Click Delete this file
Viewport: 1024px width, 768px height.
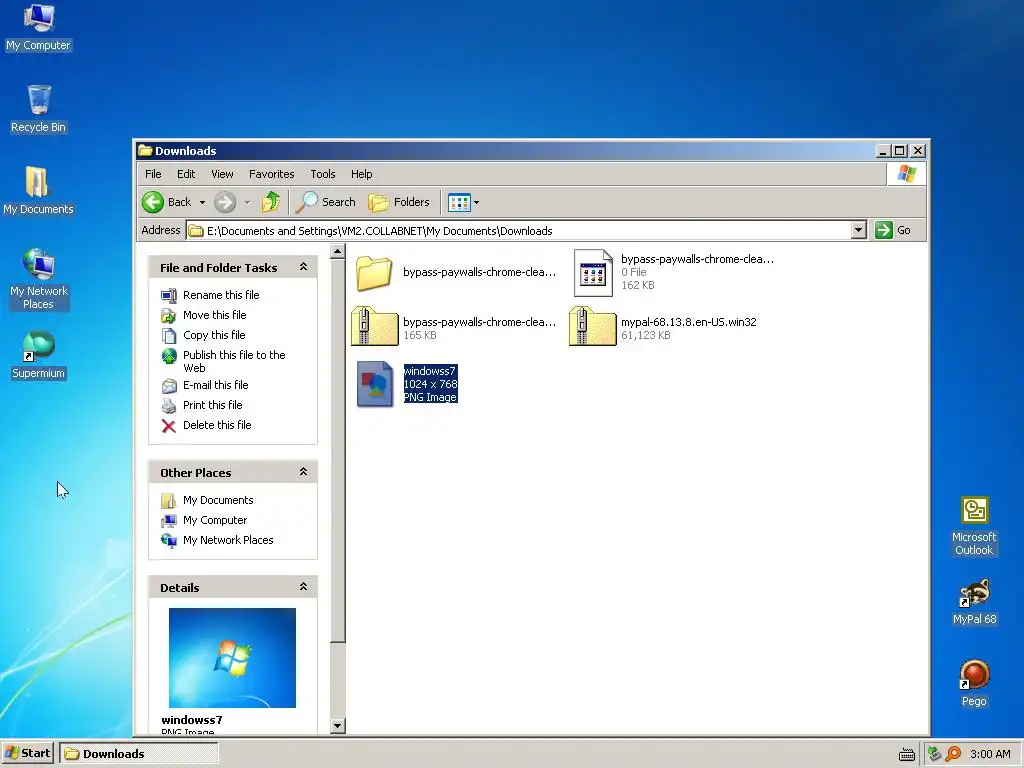(x=217, y=425)
